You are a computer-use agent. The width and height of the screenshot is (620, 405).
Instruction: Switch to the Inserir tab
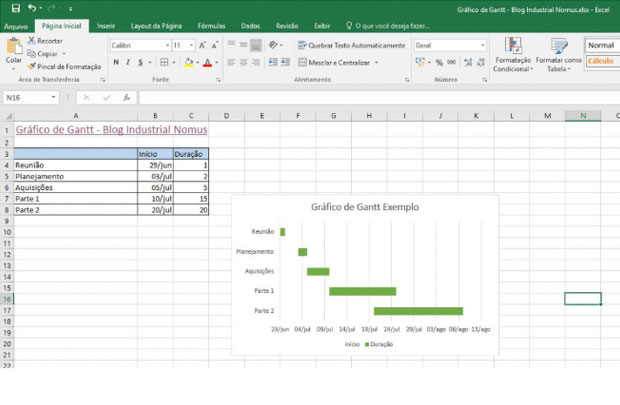[x=105, y=25]
